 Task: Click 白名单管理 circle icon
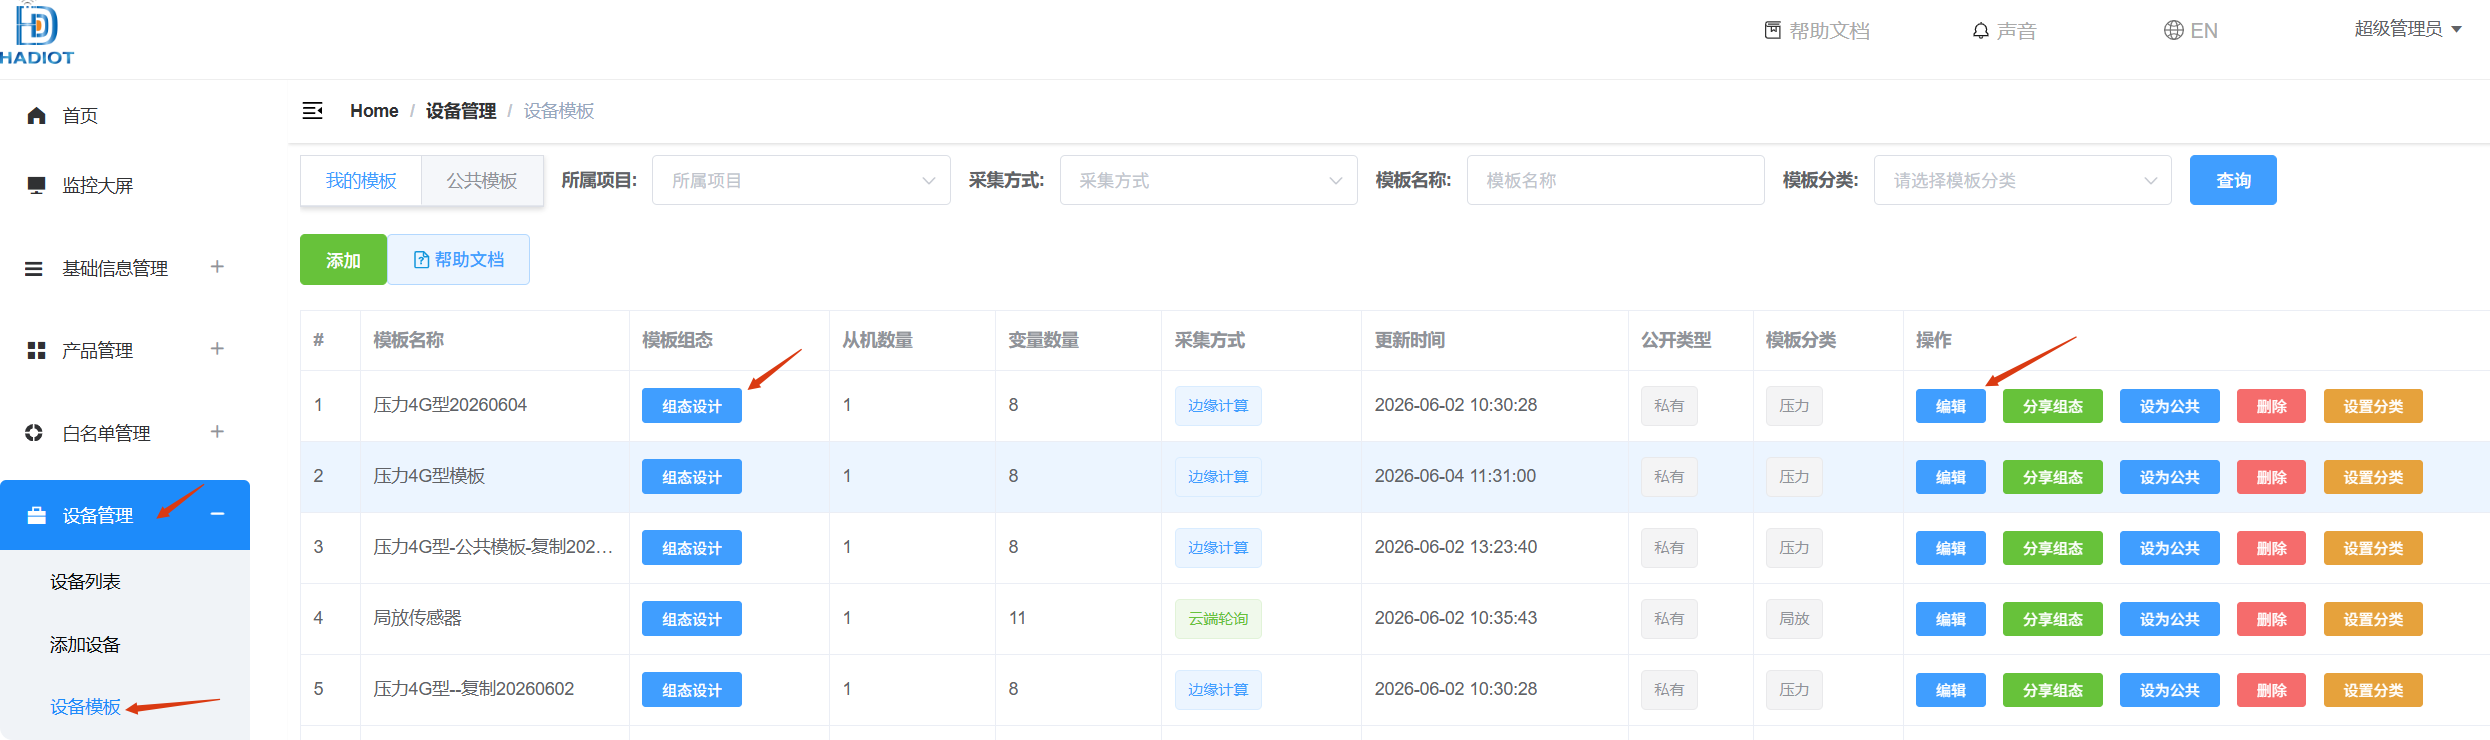34,433
